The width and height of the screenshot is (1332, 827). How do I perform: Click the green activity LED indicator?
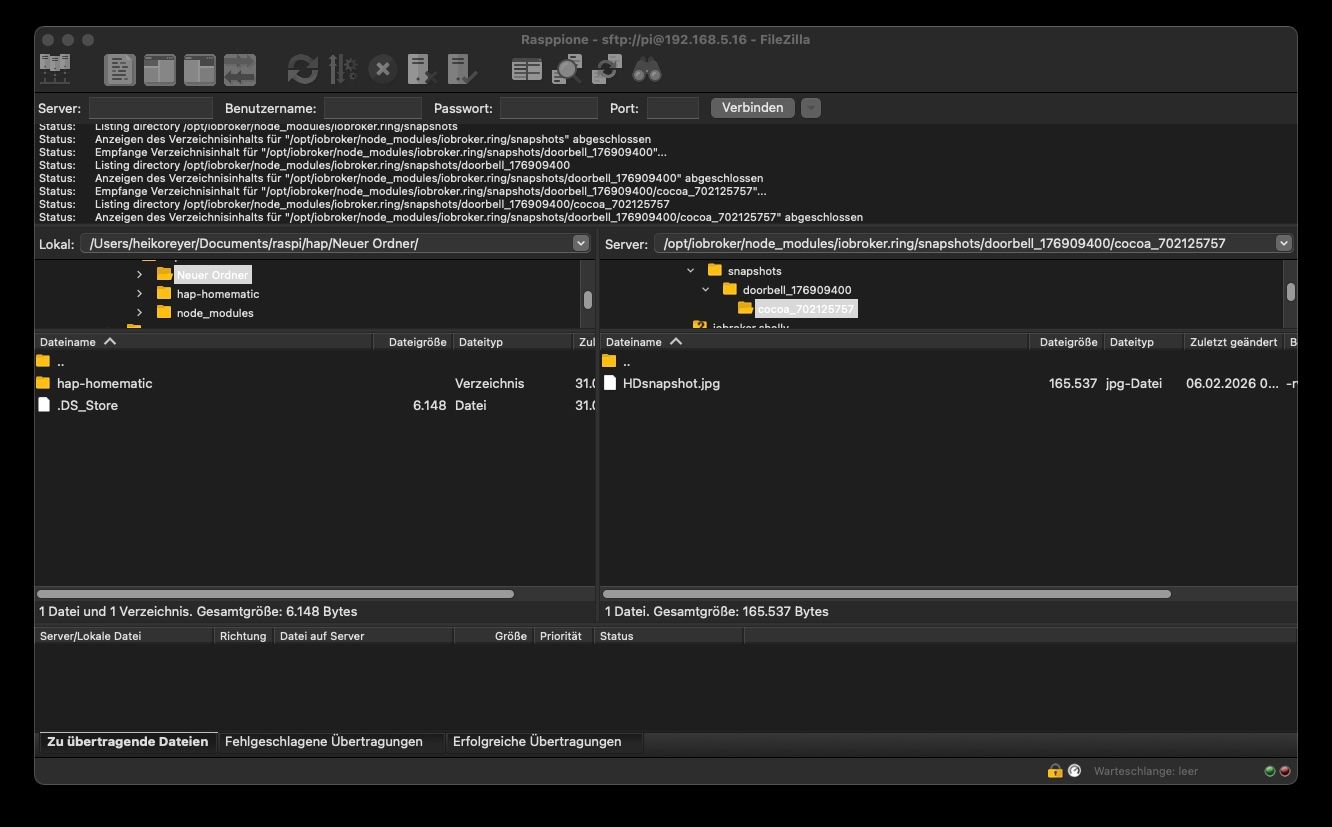tap(1270, 771)
